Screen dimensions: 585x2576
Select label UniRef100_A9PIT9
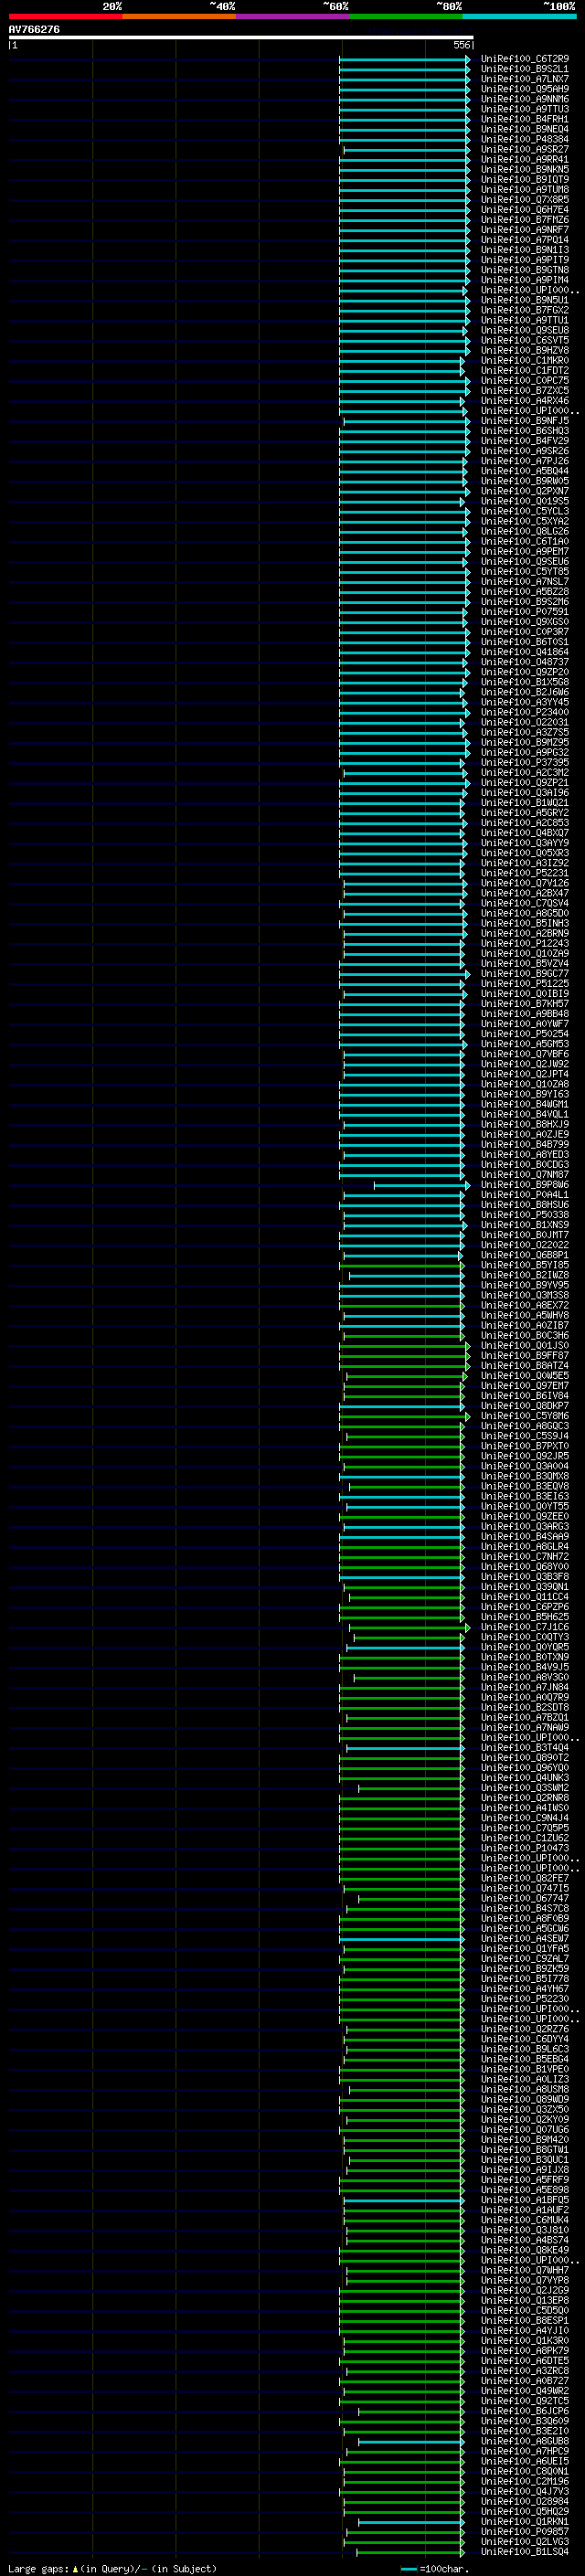tap(524, 260)
